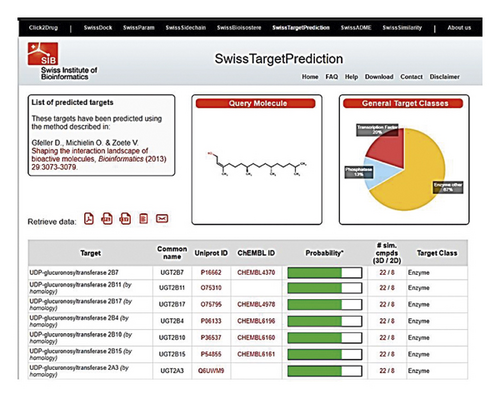Click the SIB red logo

tap(43, 54)
